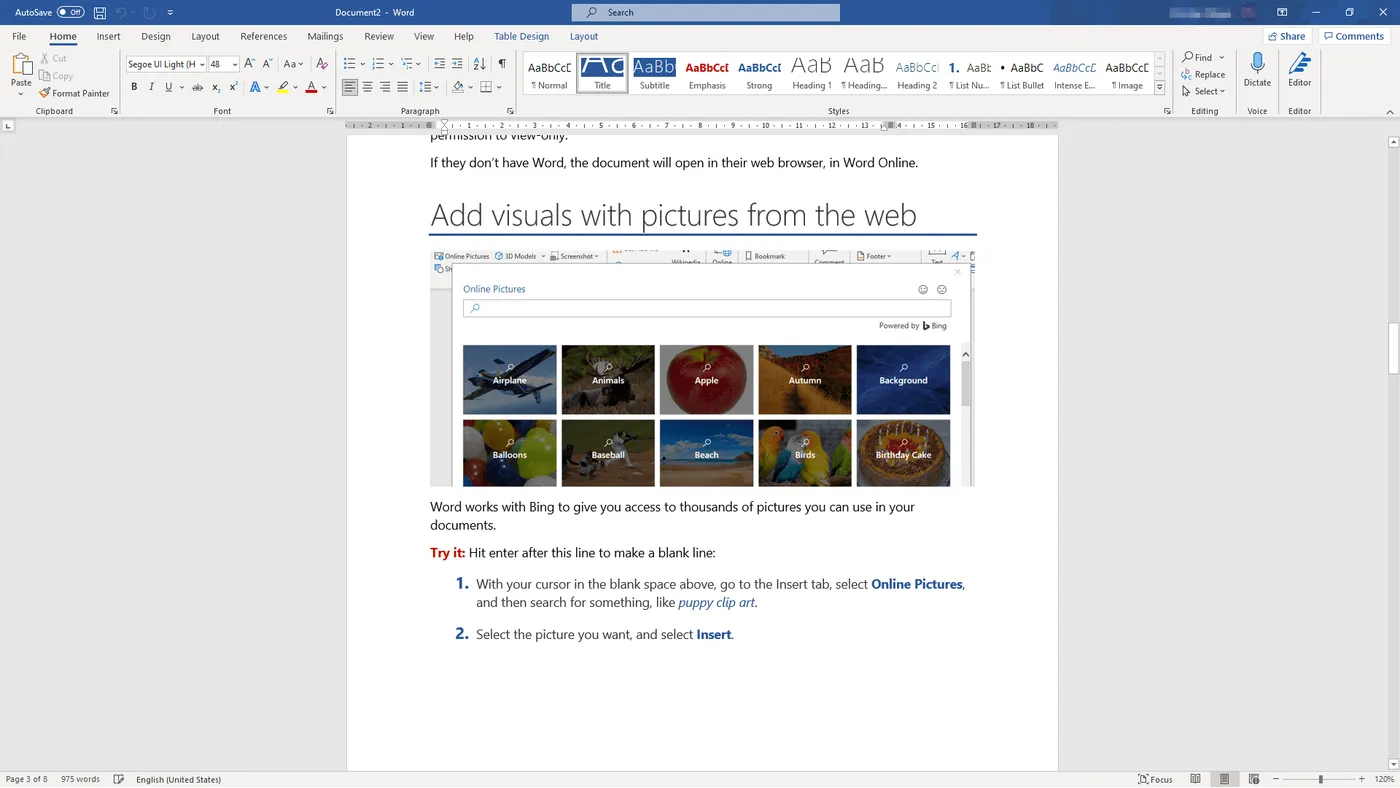Open the Comments button

[x=1353, y=36]
